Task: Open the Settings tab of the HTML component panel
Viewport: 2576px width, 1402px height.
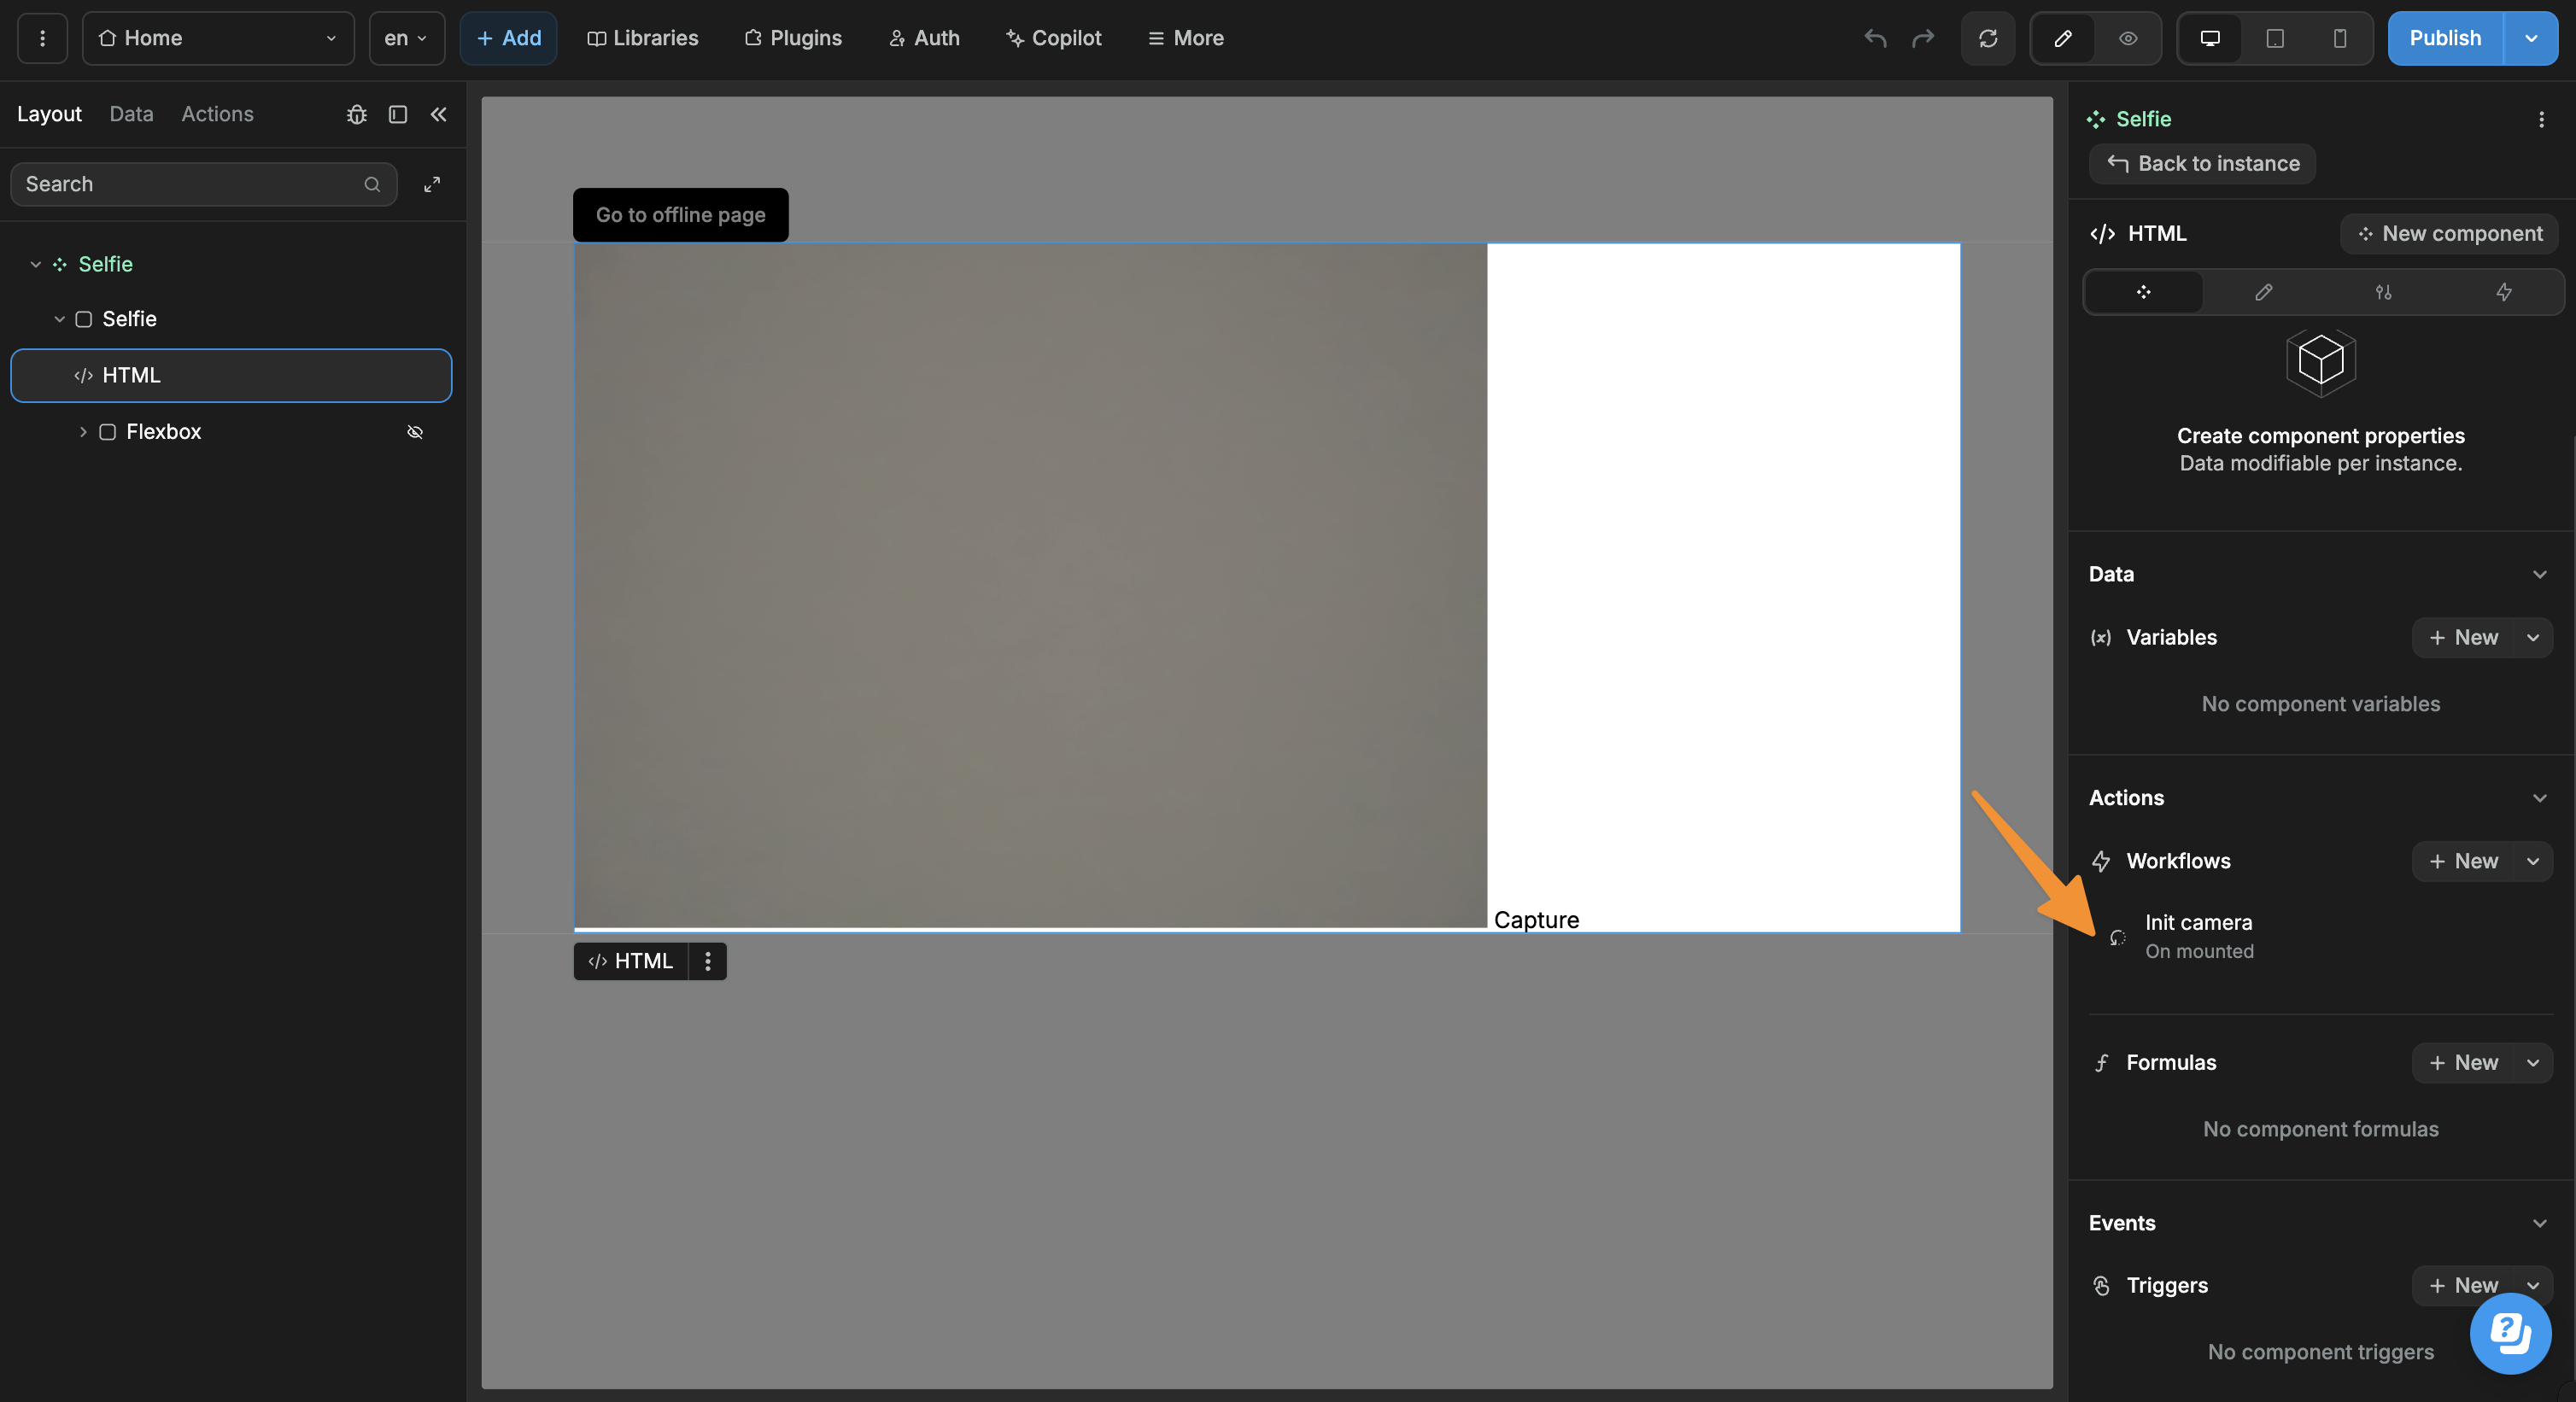Action: tap(2384, 292)
